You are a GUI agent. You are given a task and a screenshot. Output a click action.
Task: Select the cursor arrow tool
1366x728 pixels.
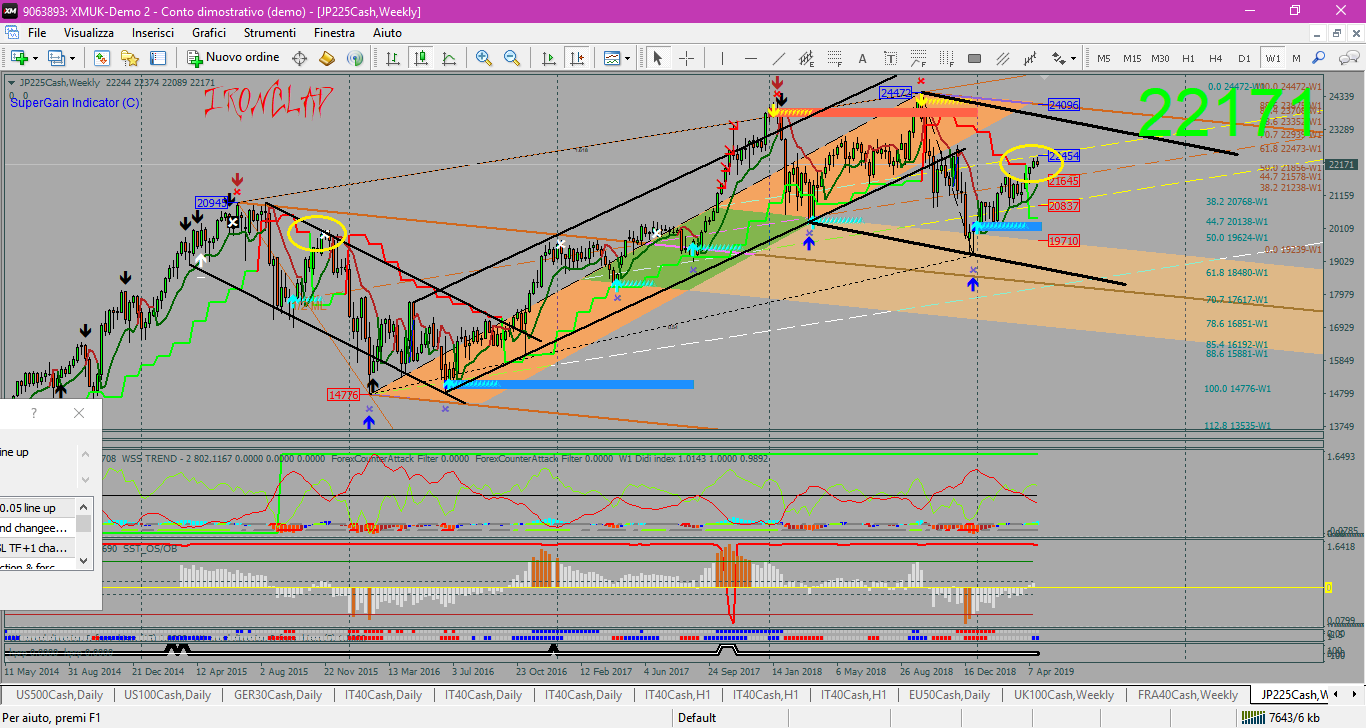(x=657, y=58)
